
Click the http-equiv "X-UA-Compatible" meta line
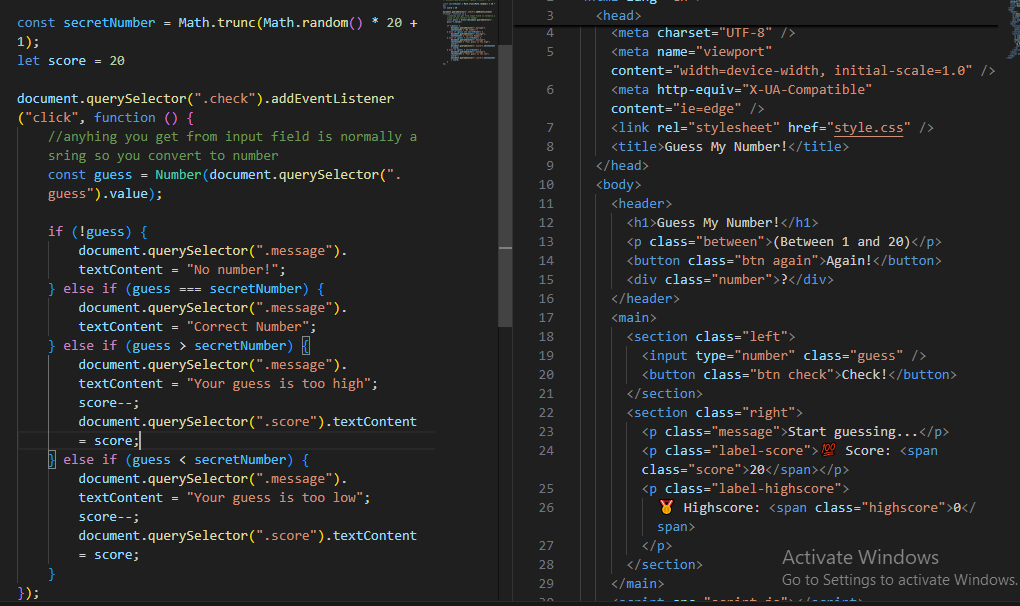(742, 99)
